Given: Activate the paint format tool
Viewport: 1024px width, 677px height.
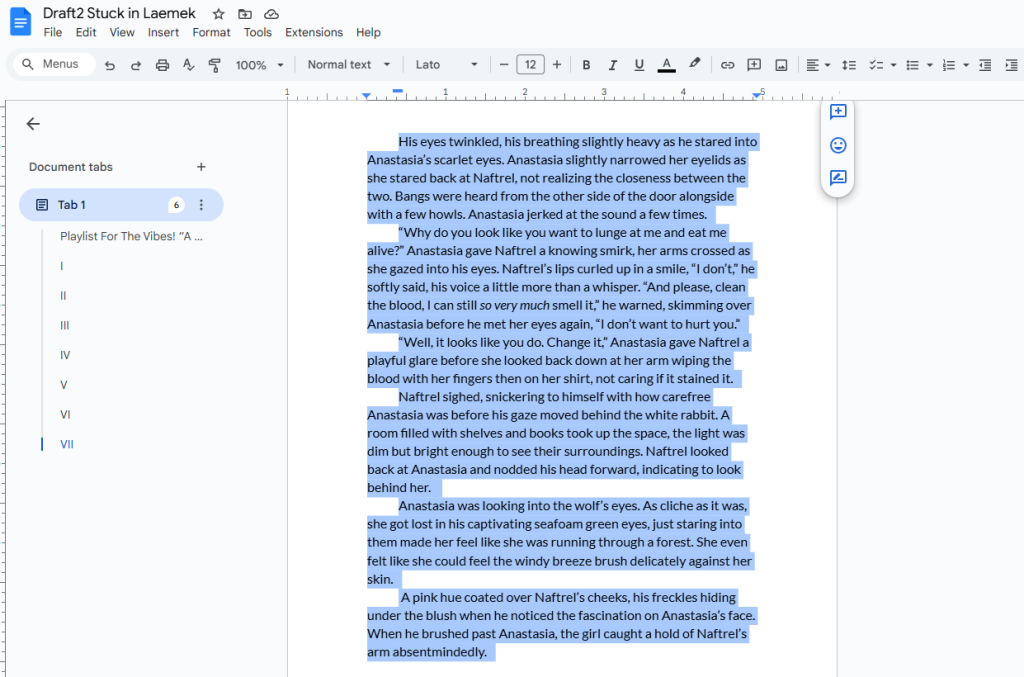Looking at the screenshot, I should tap(214, 65).
